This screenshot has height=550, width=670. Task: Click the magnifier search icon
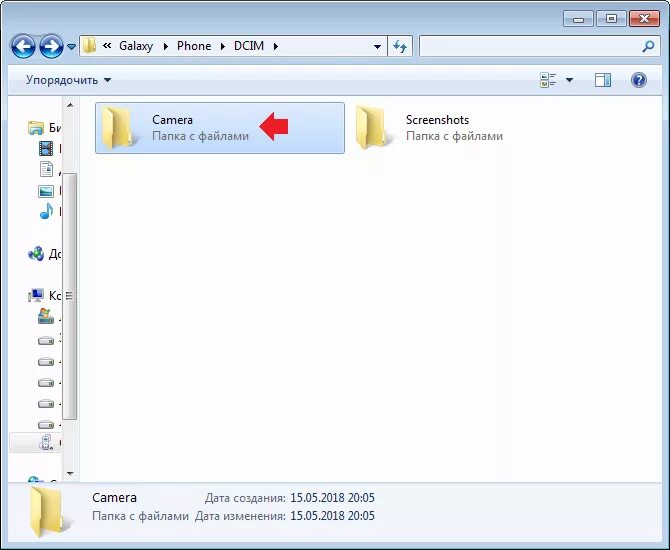coord(648,46)
